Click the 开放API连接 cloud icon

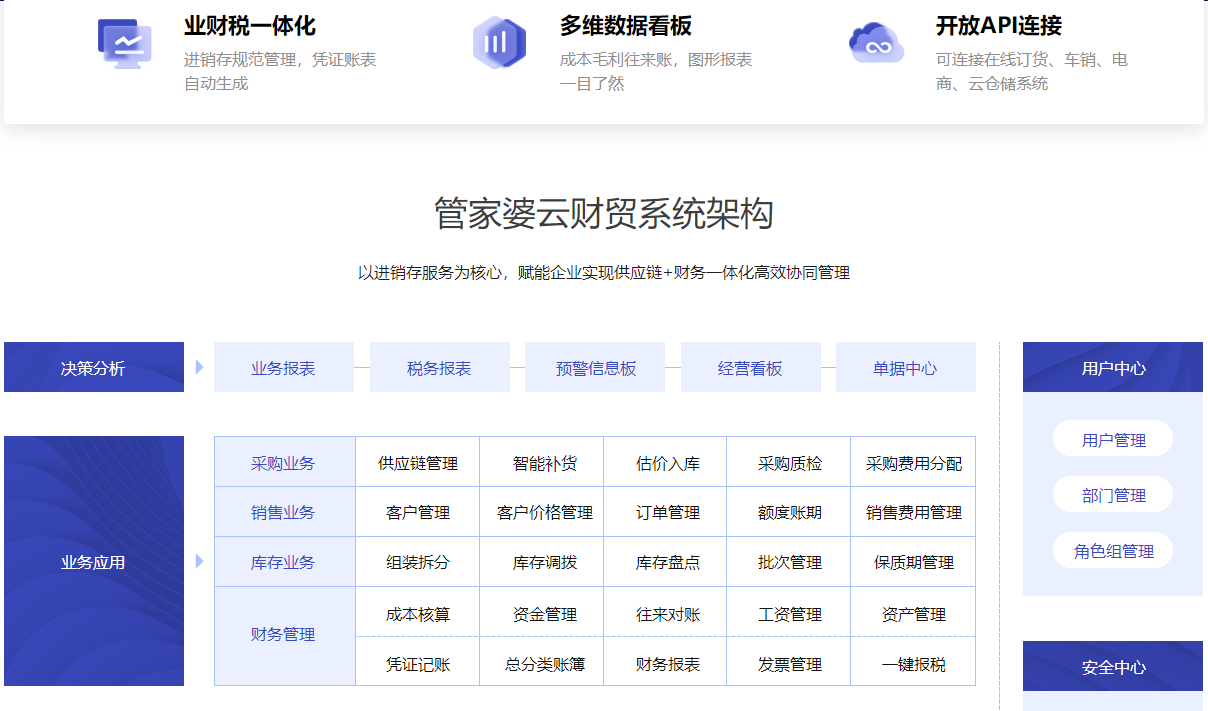click(x=876, y=43)
